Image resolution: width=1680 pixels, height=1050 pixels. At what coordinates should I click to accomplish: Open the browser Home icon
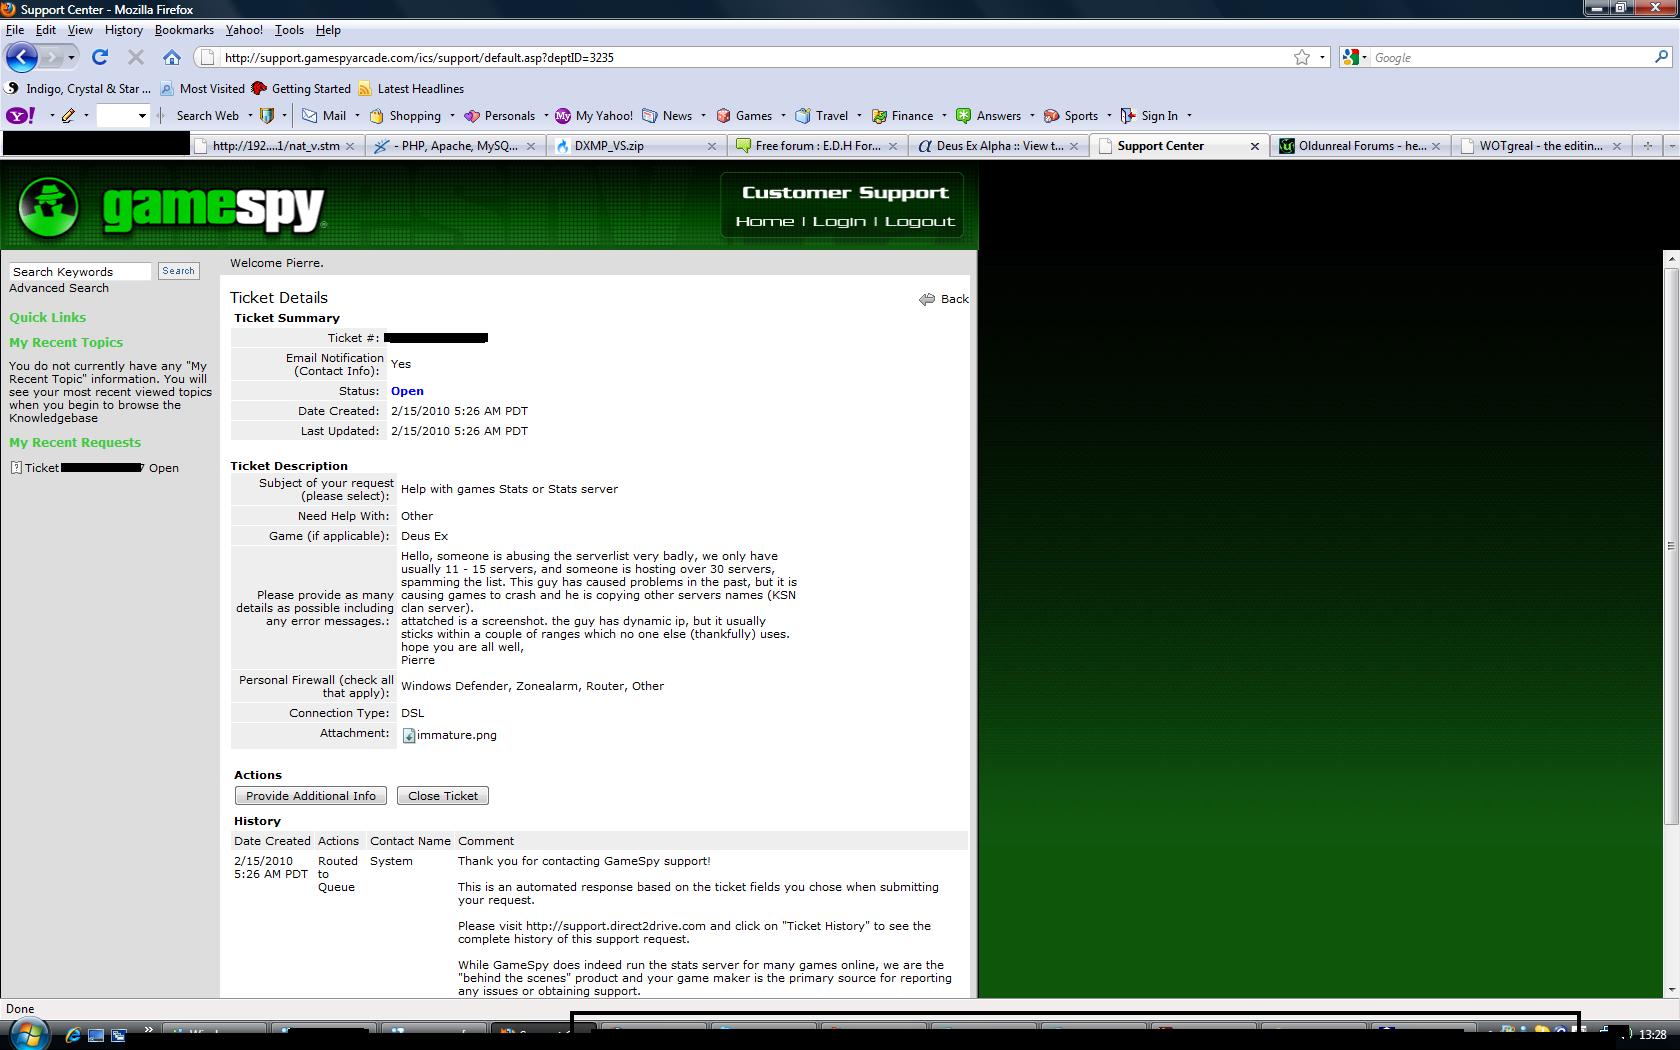click(172, 57)
